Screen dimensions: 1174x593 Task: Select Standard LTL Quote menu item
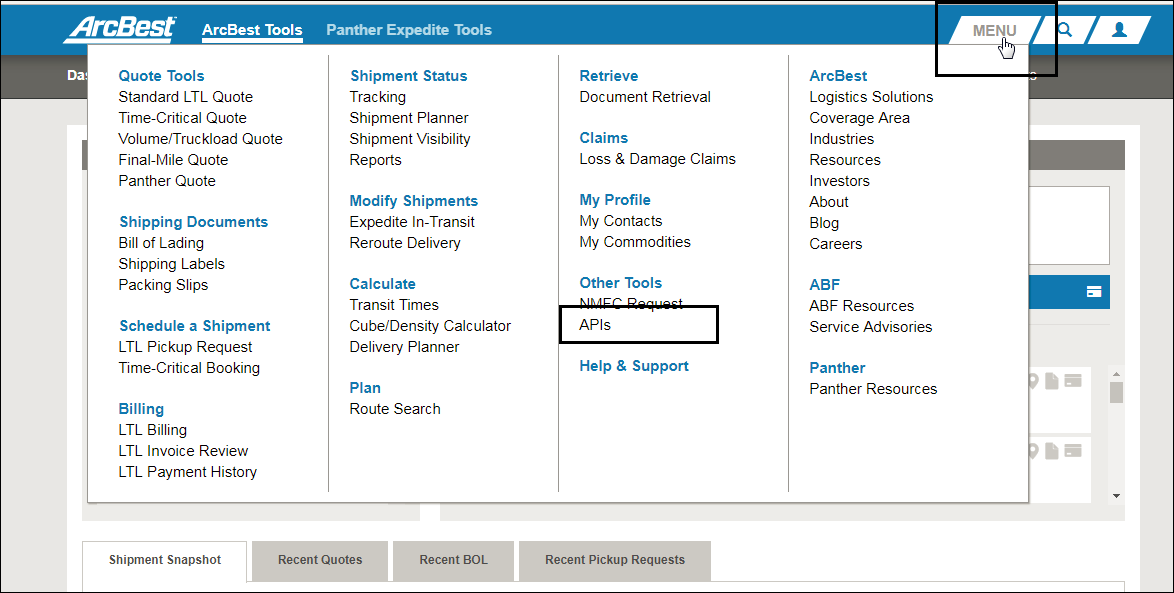pos(185,97)
